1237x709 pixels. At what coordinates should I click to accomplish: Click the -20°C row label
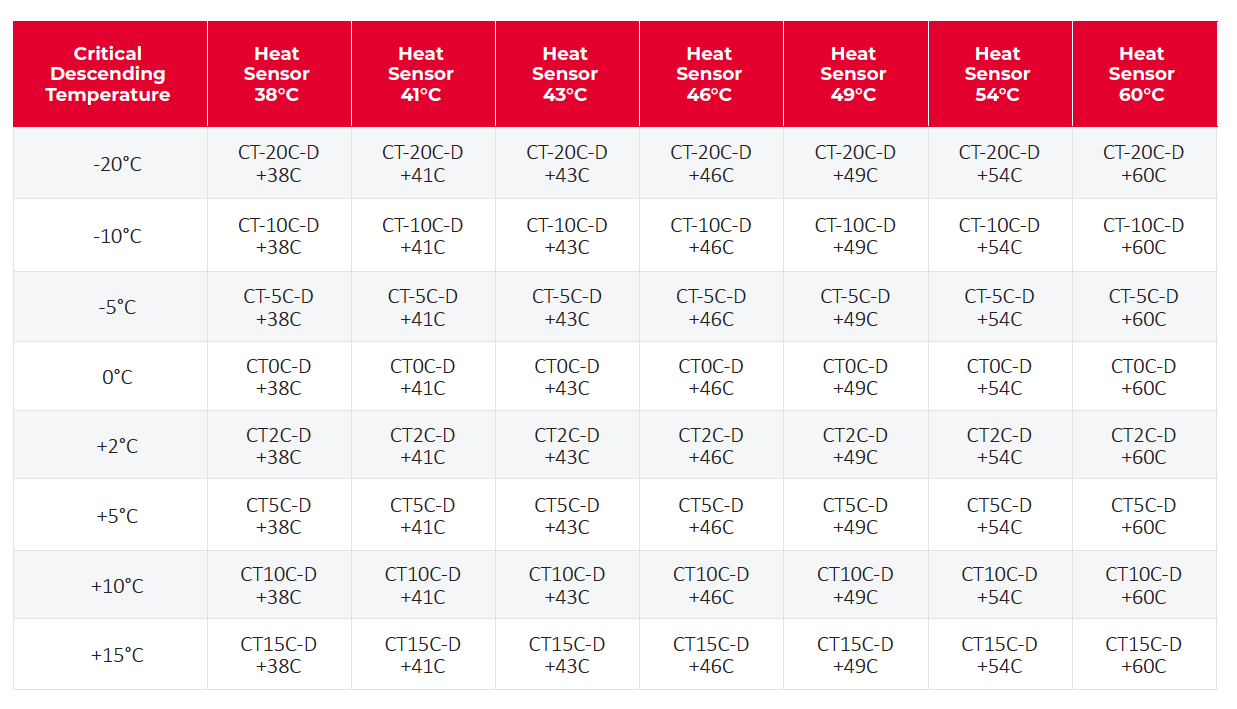(118, 164)
